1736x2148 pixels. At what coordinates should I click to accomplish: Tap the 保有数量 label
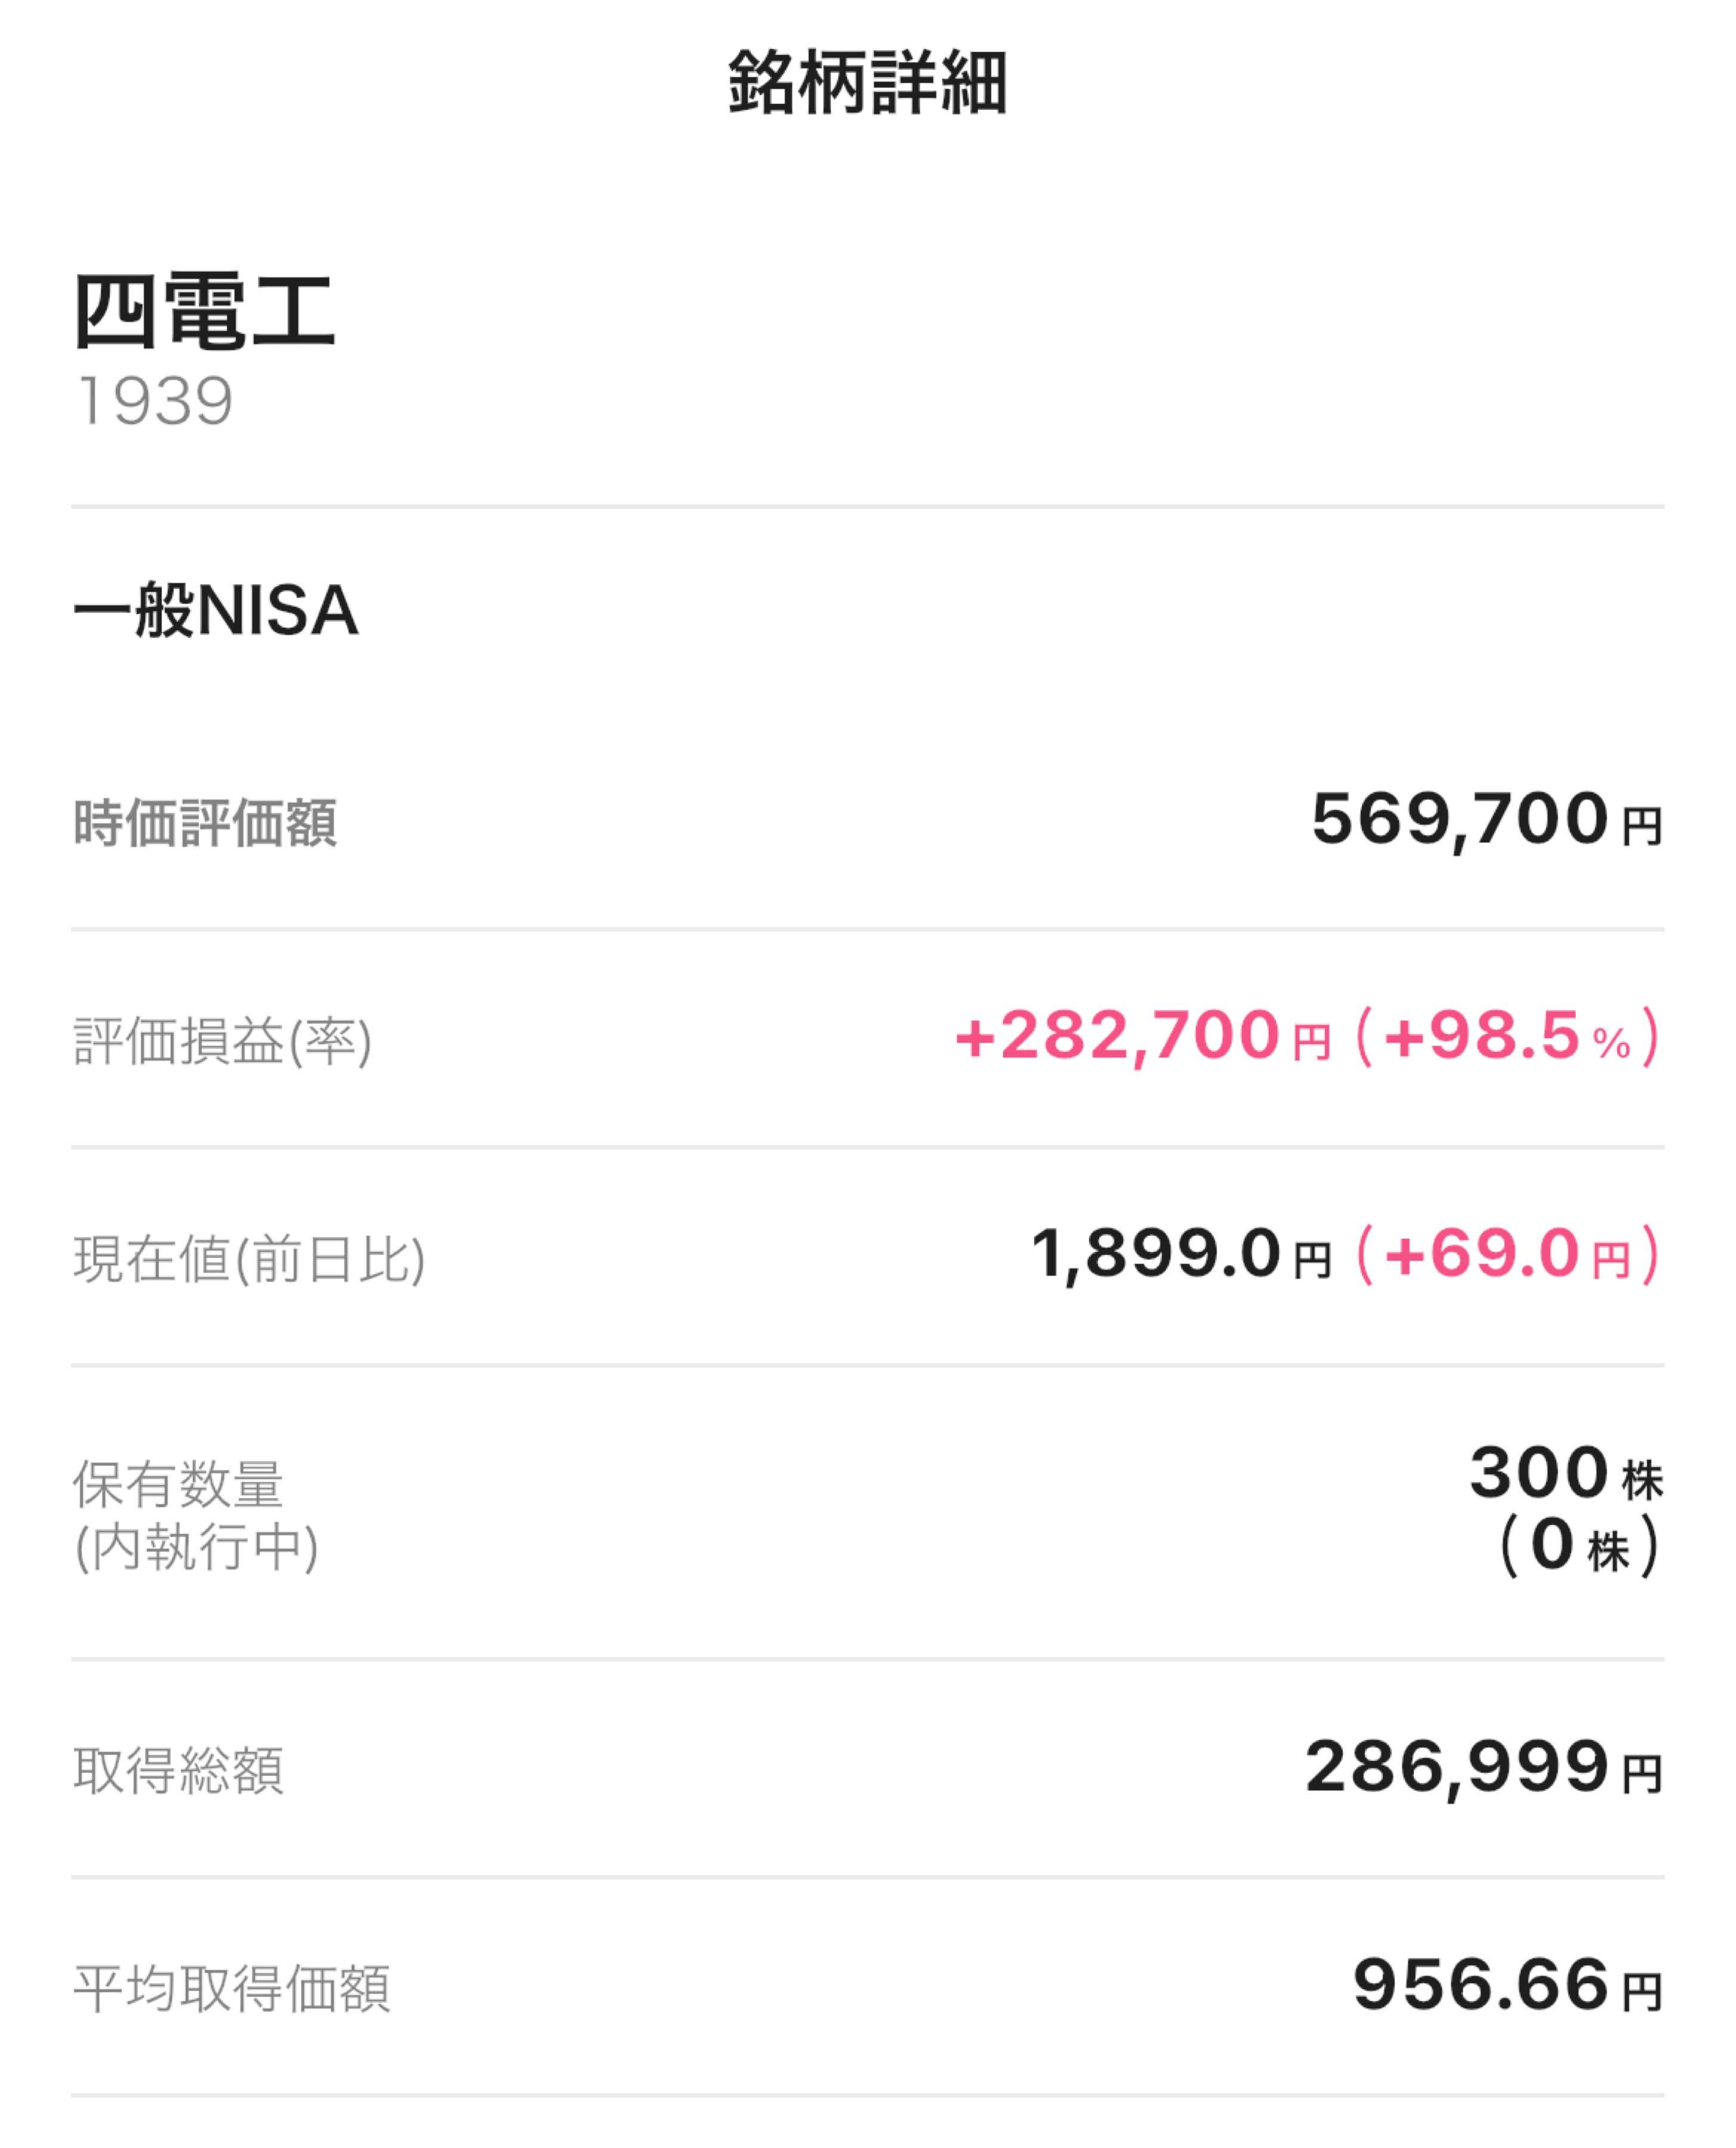click(x=179, y=1484)
